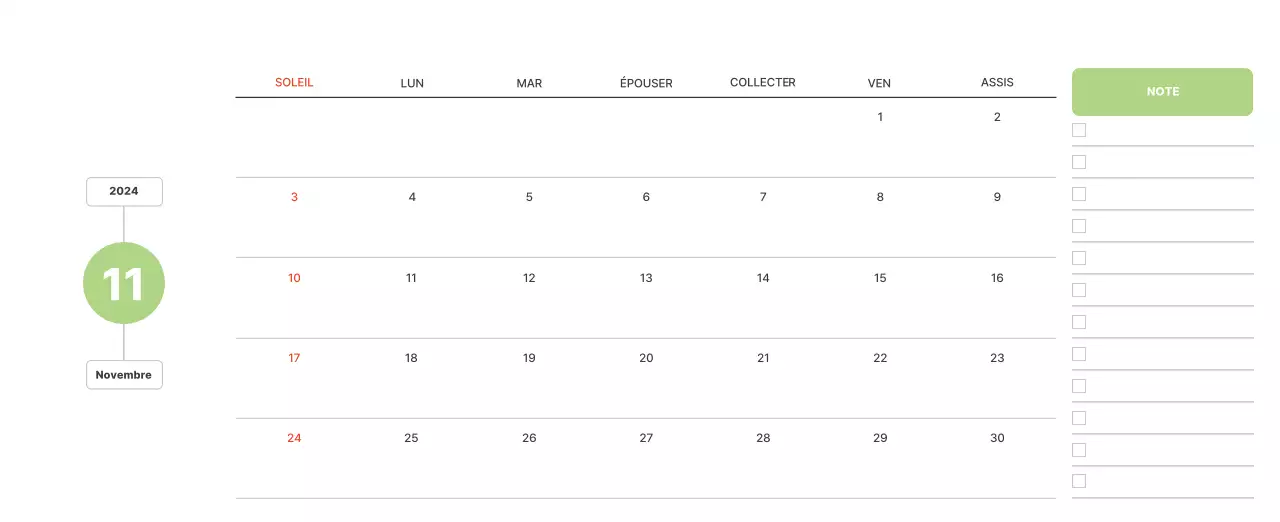Toggle the fifth note checkbox

tap(1079, 258)
